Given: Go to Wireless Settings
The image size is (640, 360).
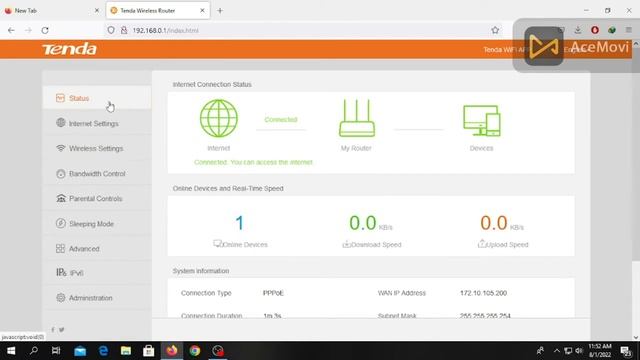Looking at the screenshot, I should (97, 149).
